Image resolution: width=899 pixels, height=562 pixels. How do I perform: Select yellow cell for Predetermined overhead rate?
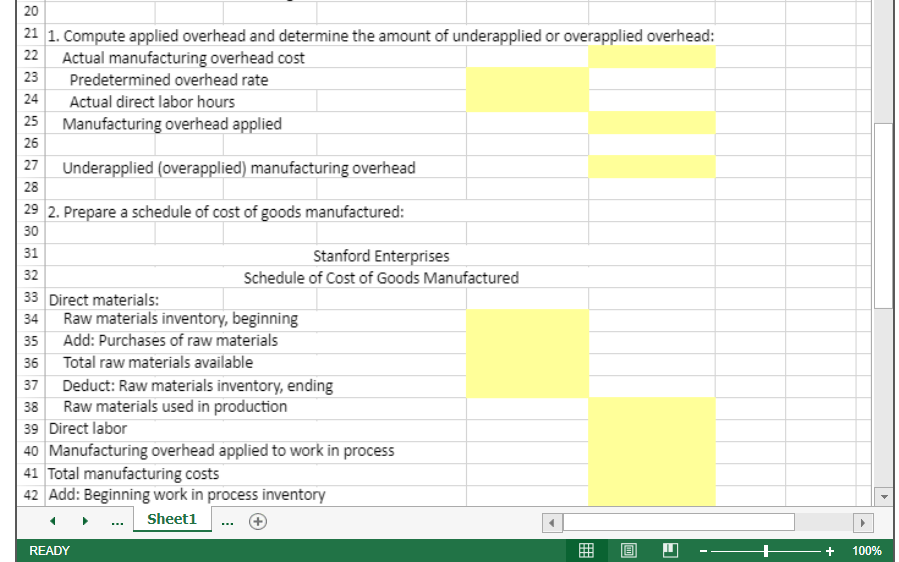point(527,79)
